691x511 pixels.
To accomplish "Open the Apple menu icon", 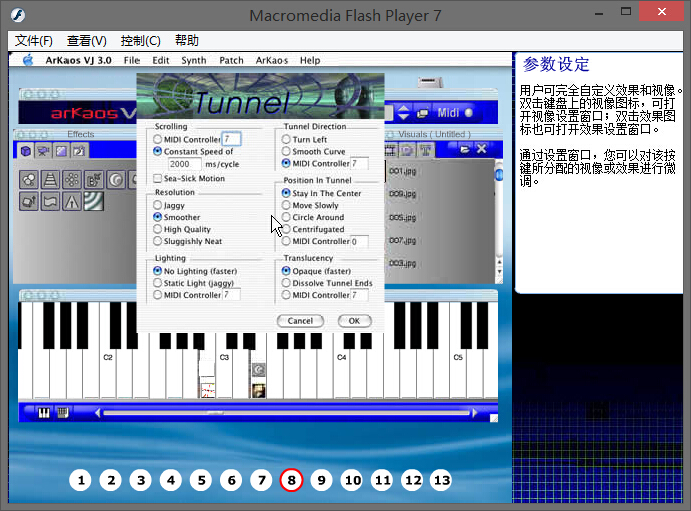I will coord(28,60).
